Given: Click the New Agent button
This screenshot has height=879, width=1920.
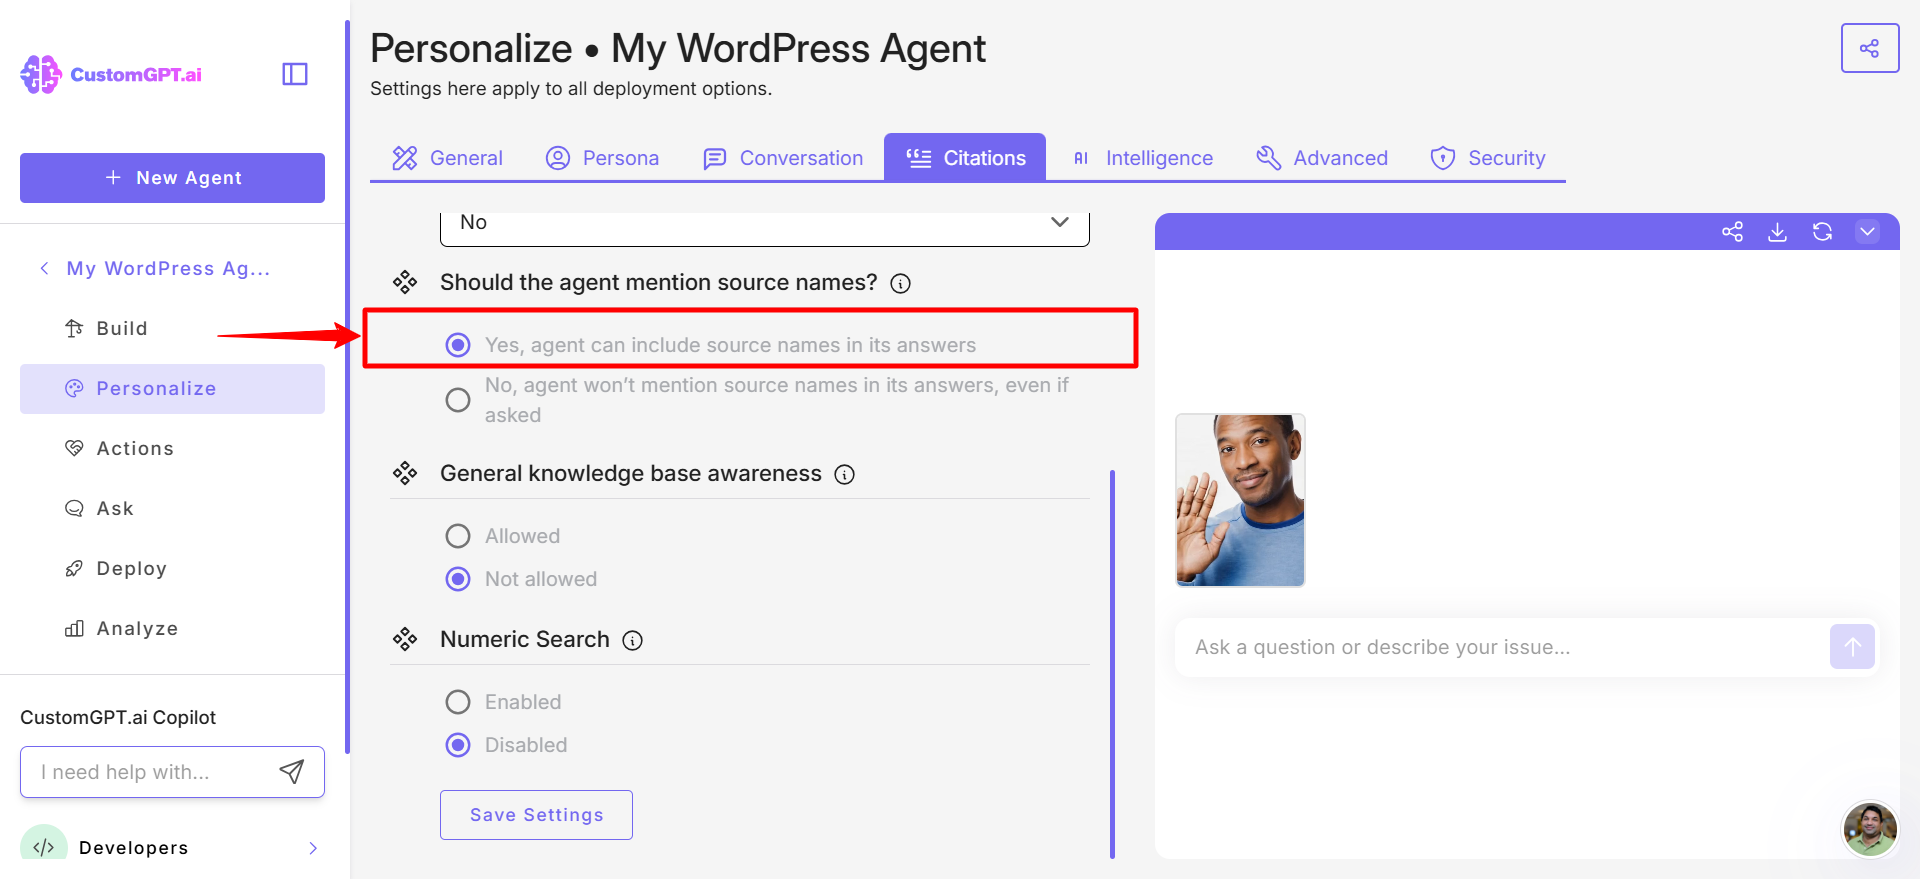Looking at the screenshot, I should [x=172, y=178].
